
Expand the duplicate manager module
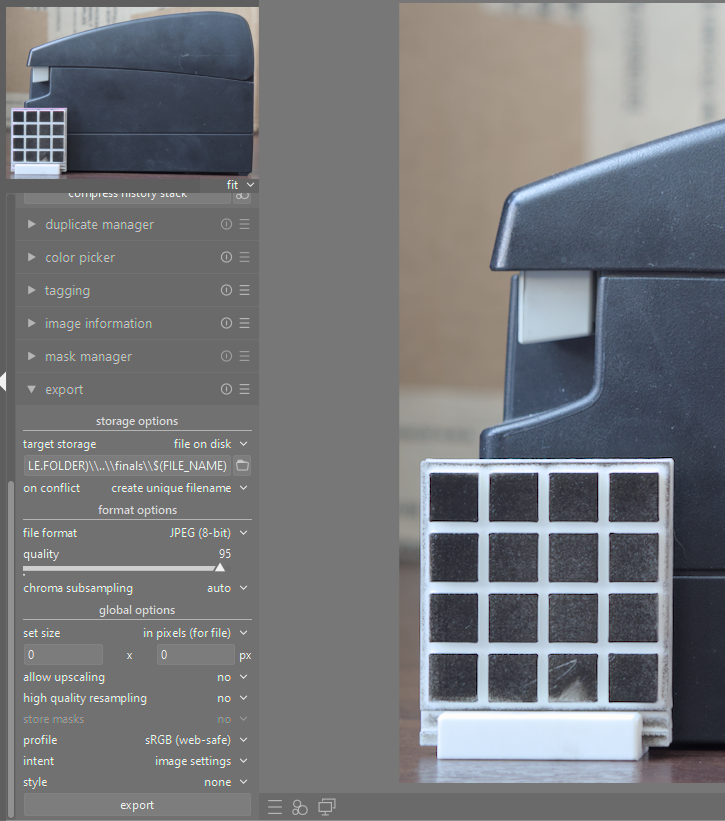pos(99,225)
